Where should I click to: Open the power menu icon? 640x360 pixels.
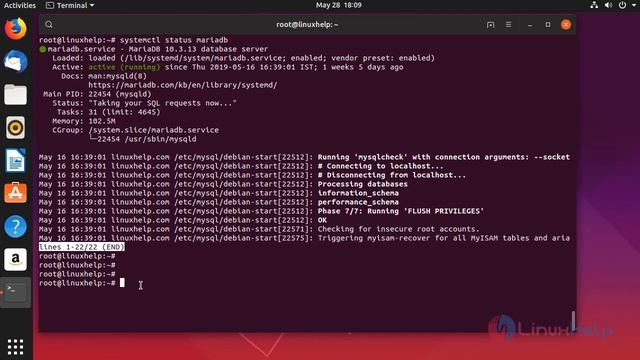[x=622, y=5]
